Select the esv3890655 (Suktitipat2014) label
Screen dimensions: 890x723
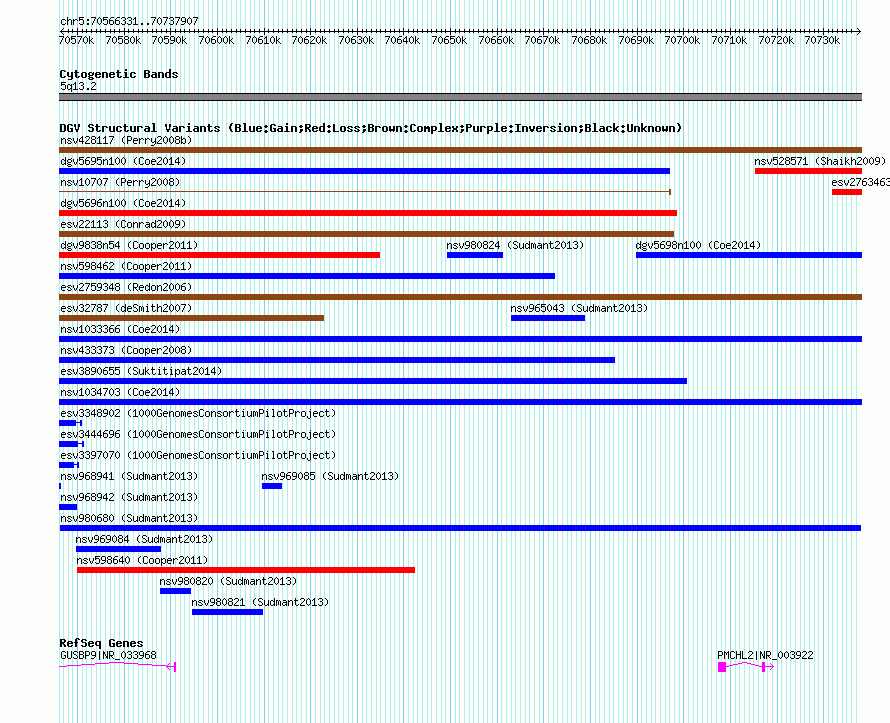click(x=141, y=371)
